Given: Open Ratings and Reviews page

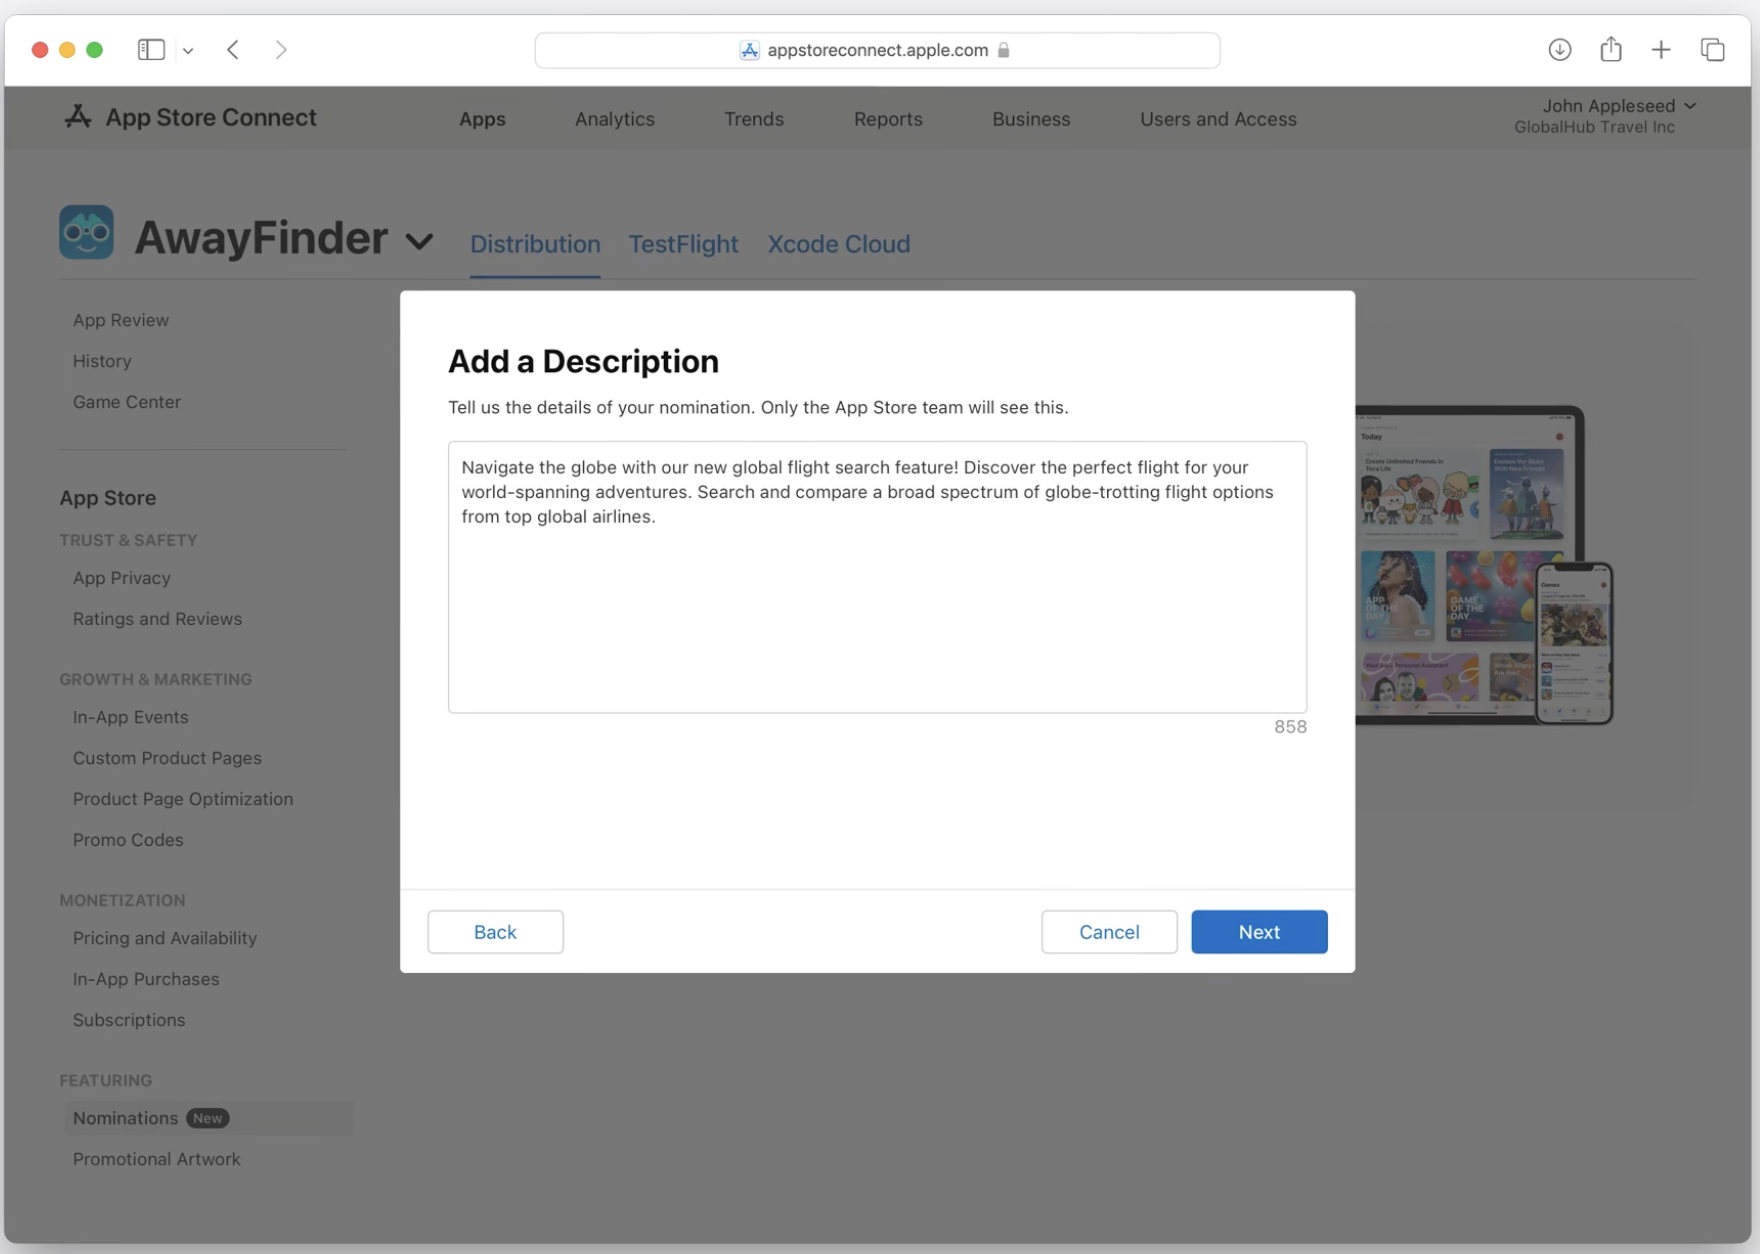Looking at the screenshot, I should click(x=157, y=619).
